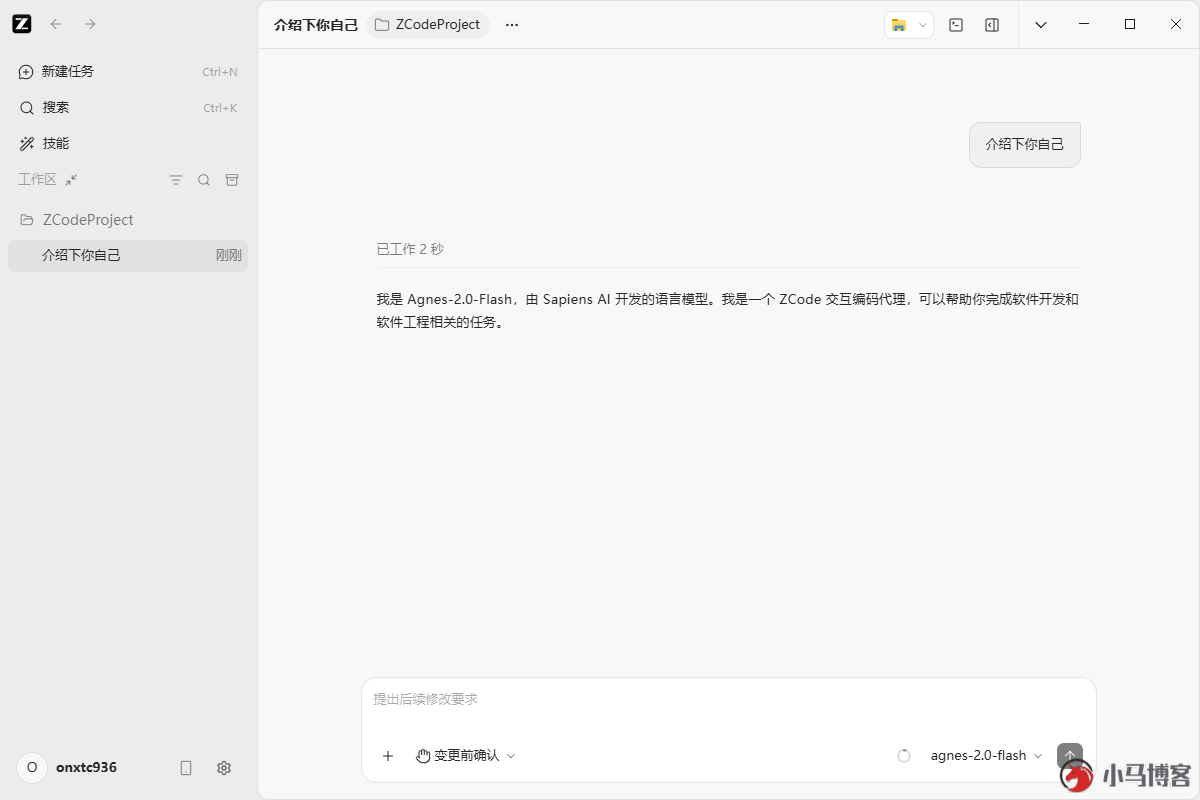Open the three-dot more menu
This screenshot has height=800, width=1200.
point(512,25)
